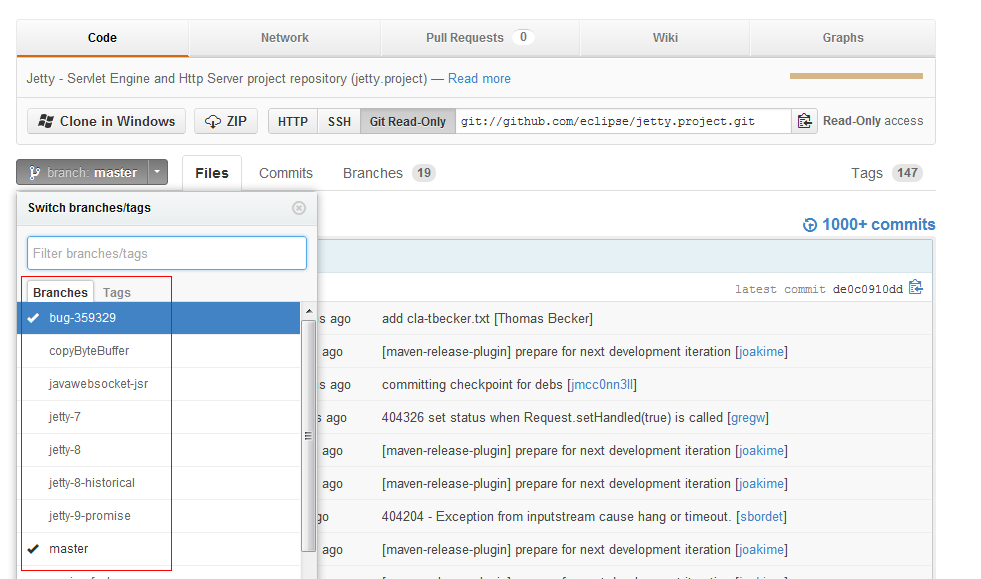Click the Windows icon in Clone in Windows
Image resolution: width=981 pixels, height=579 pixels.
[x=46, y=121]
